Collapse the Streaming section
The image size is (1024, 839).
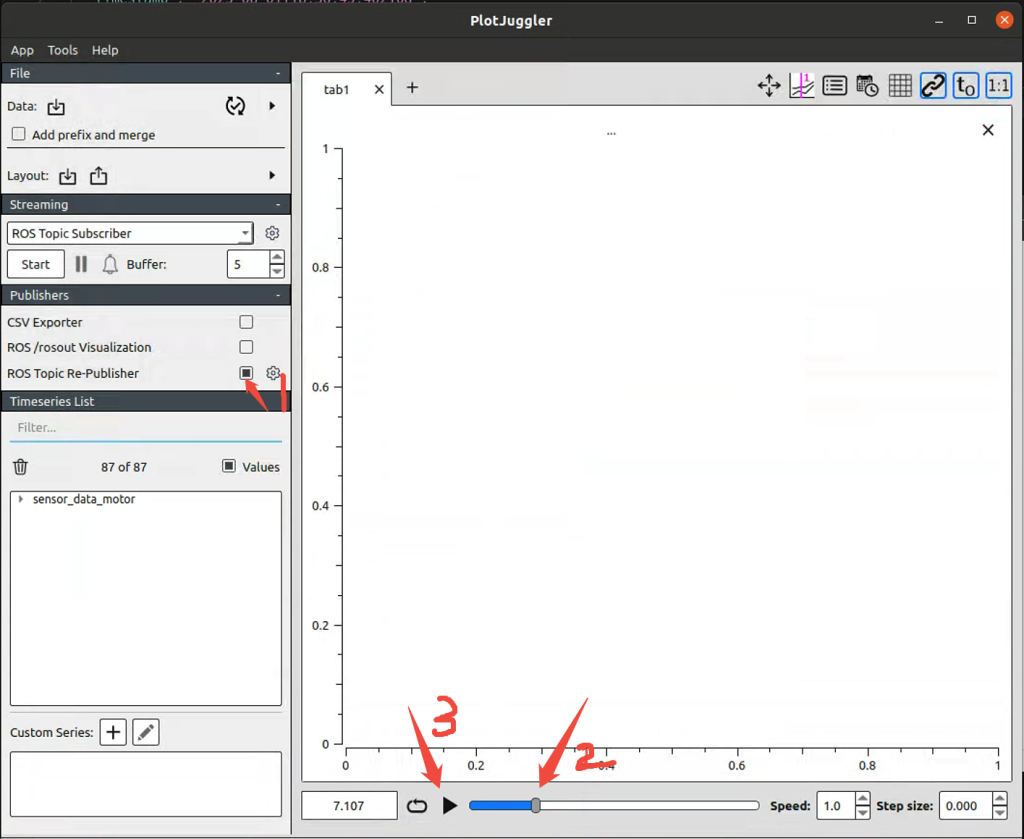pos(278,204)
